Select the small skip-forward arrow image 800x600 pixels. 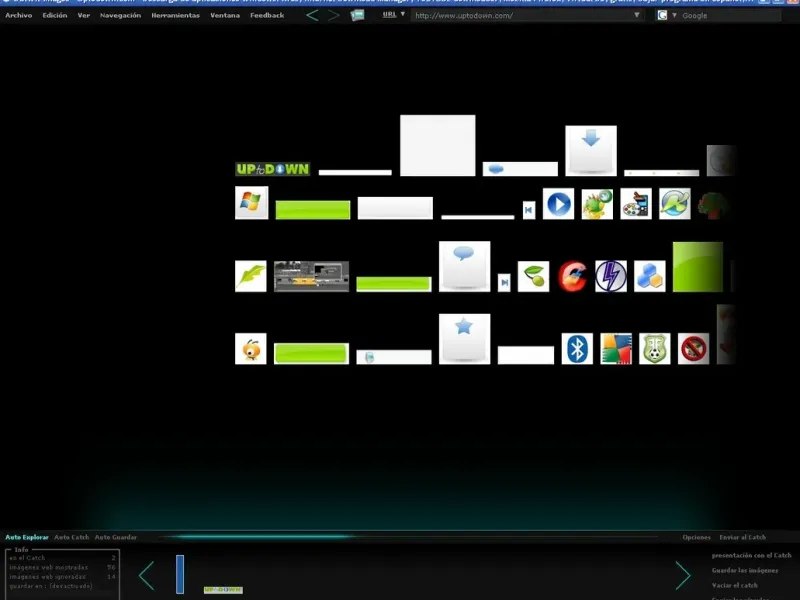[504, 283]
